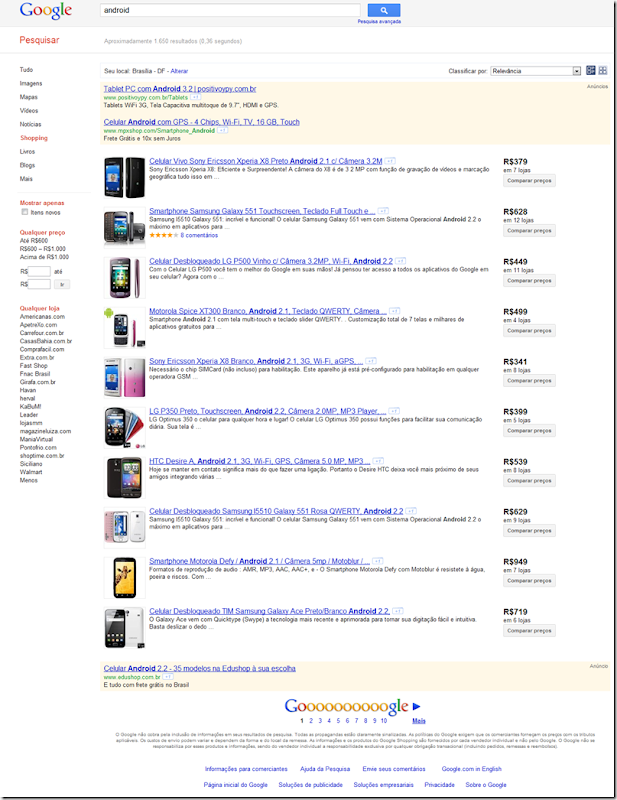The width and height of the screenshot is (617, 800).
Task: Click +1 badge next to HTC Desire A
Action: coord(378,461)
